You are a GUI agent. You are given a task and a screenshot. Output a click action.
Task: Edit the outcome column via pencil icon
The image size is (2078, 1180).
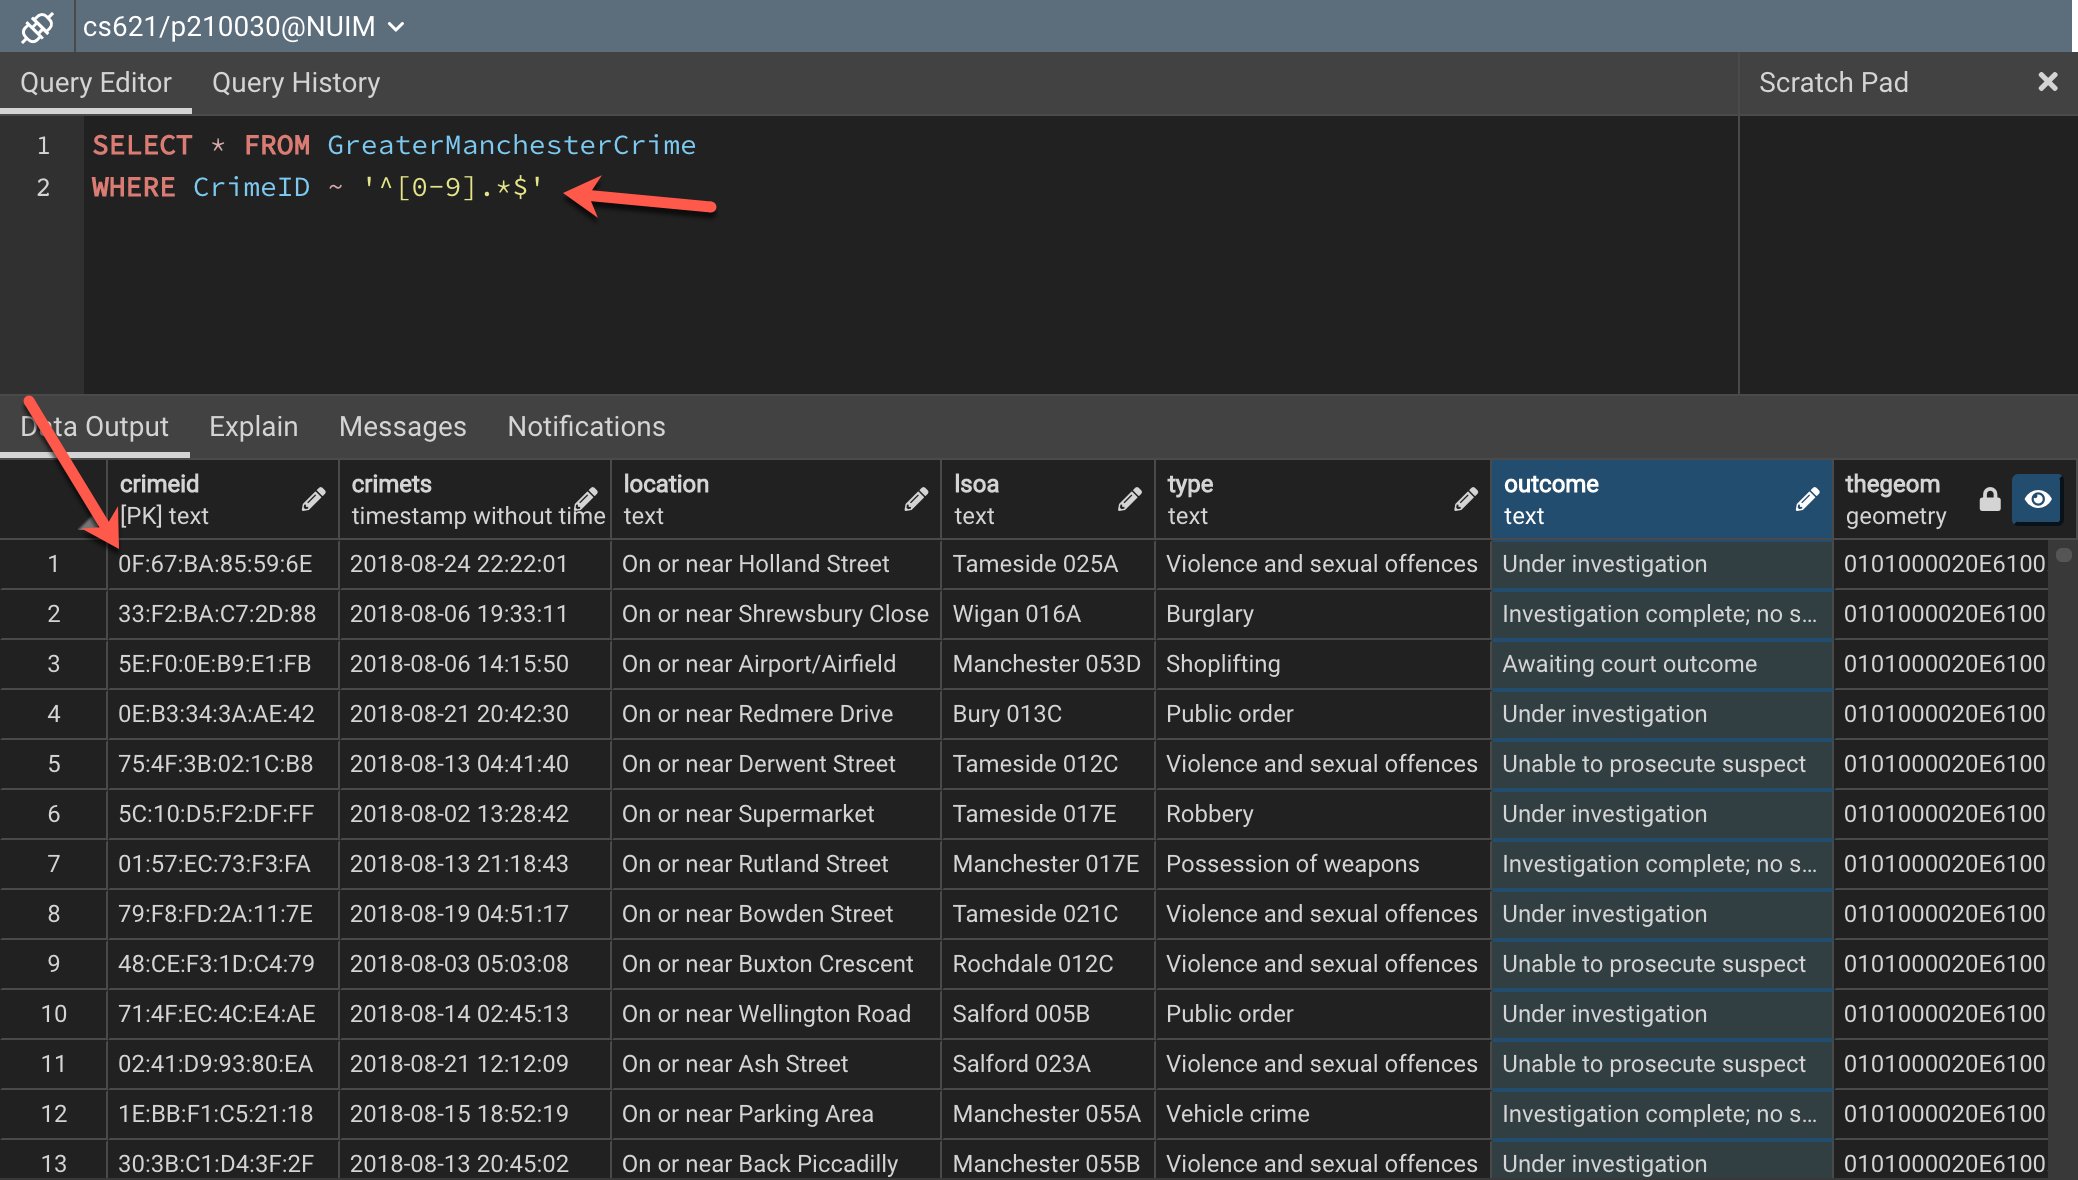[x=1806, y=498]
